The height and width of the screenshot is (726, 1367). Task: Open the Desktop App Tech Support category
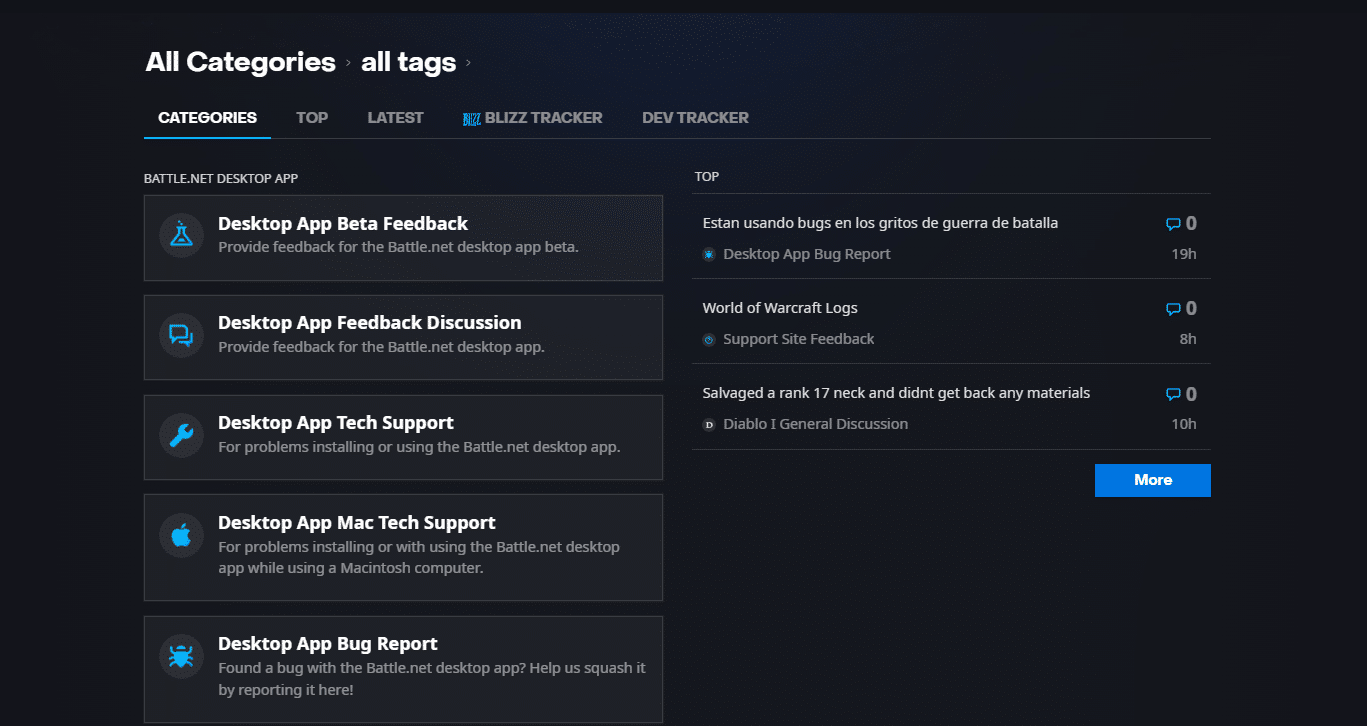[336, 423]
